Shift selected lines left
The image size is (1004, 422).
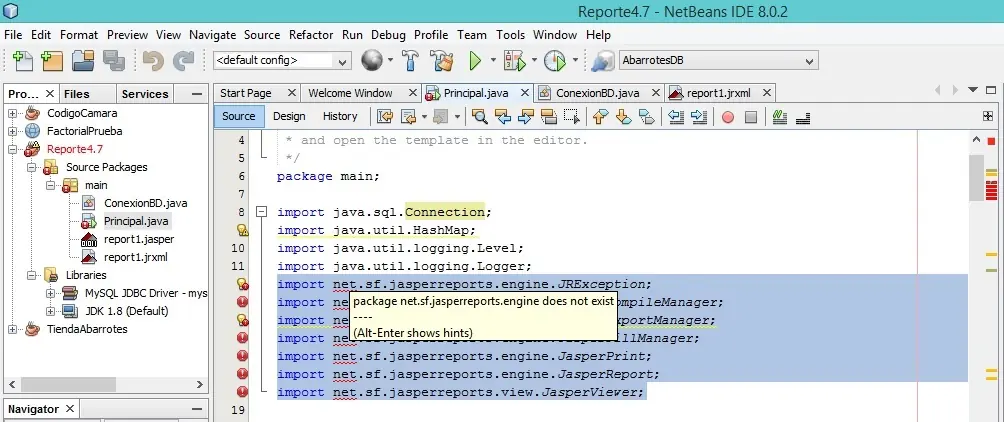(x=675, y=117)
